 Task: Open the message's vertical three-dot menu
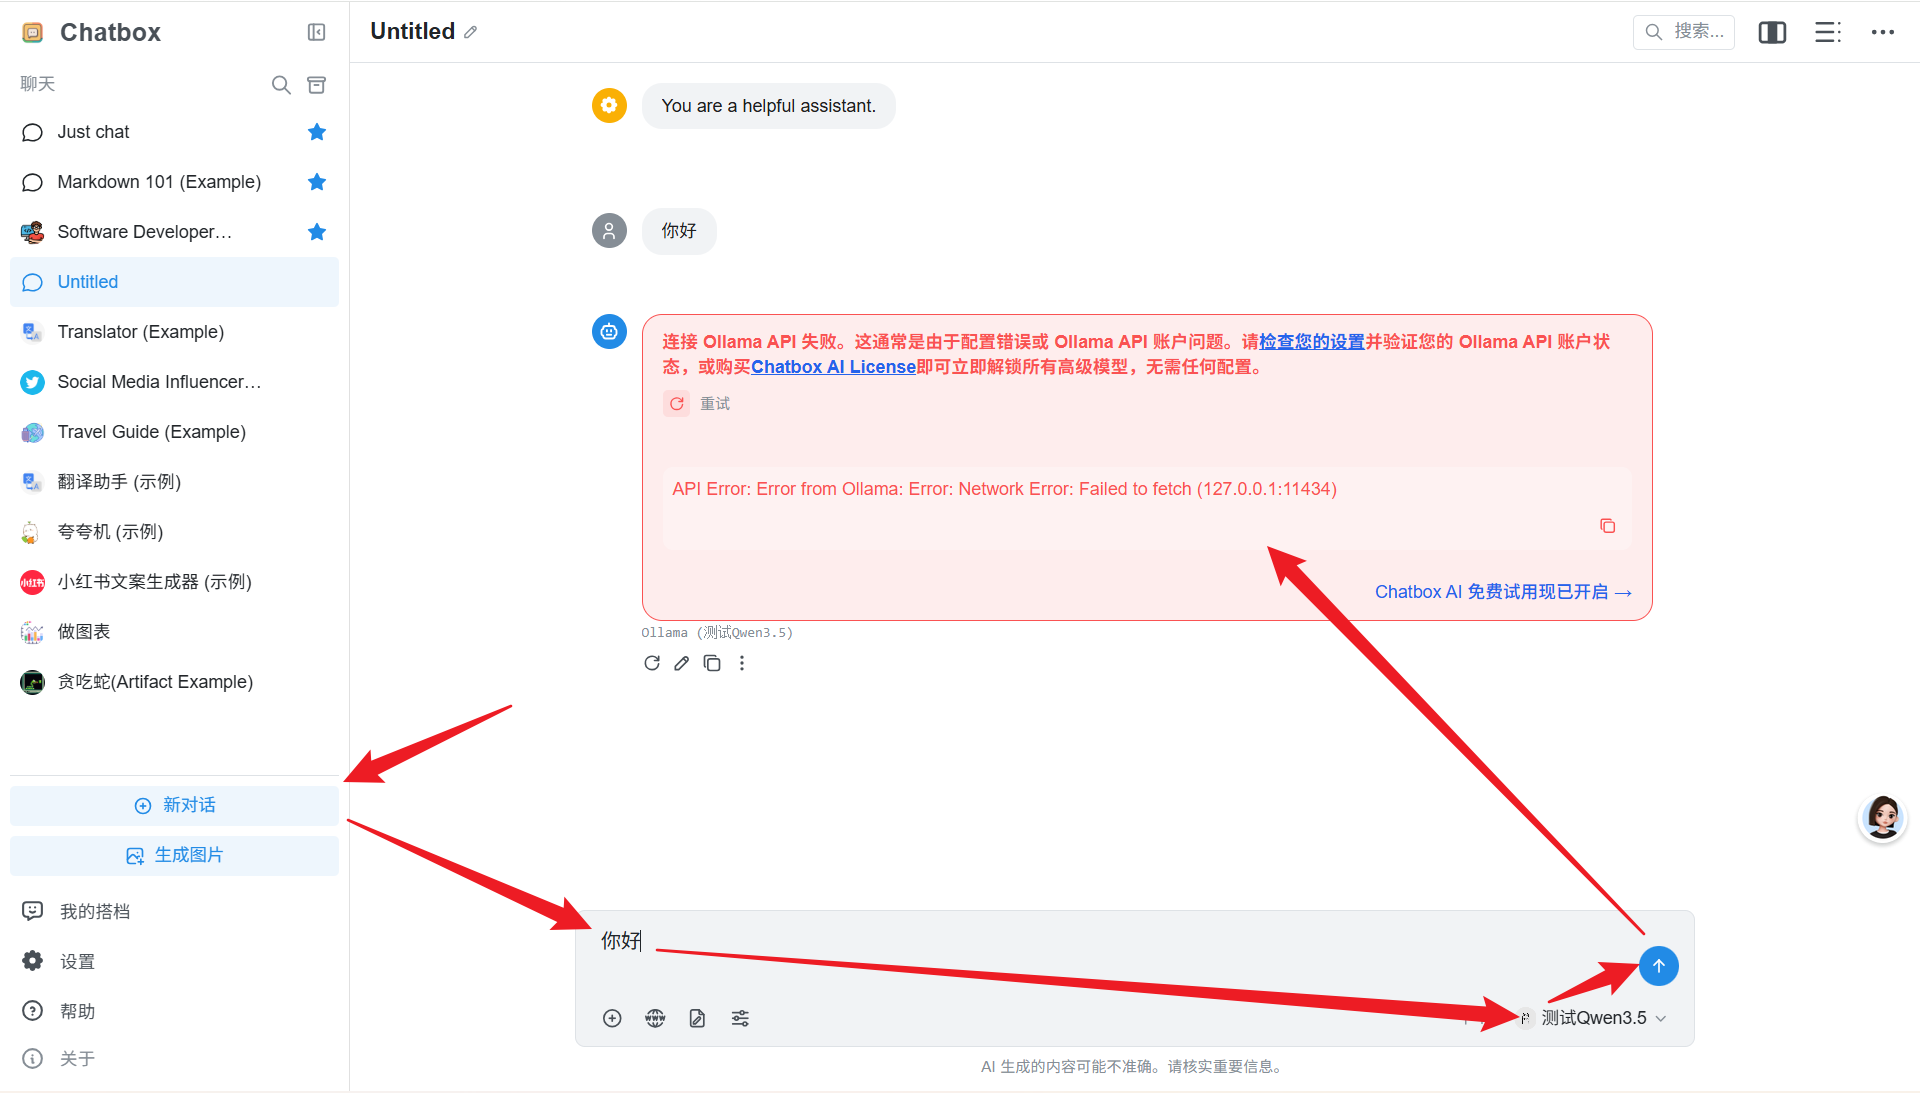click(x=742, y=663)
